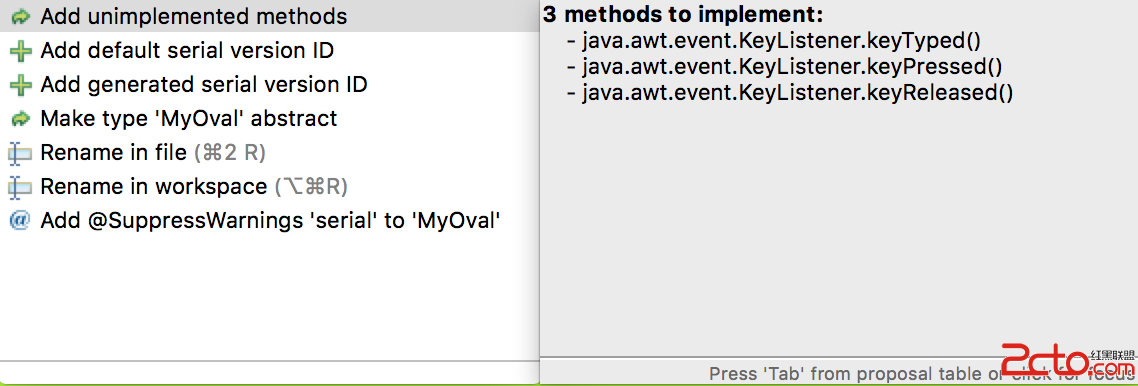Click the rename icon beside Rename in file
The width and height of the screenshot is (1138, 386).
20,153
